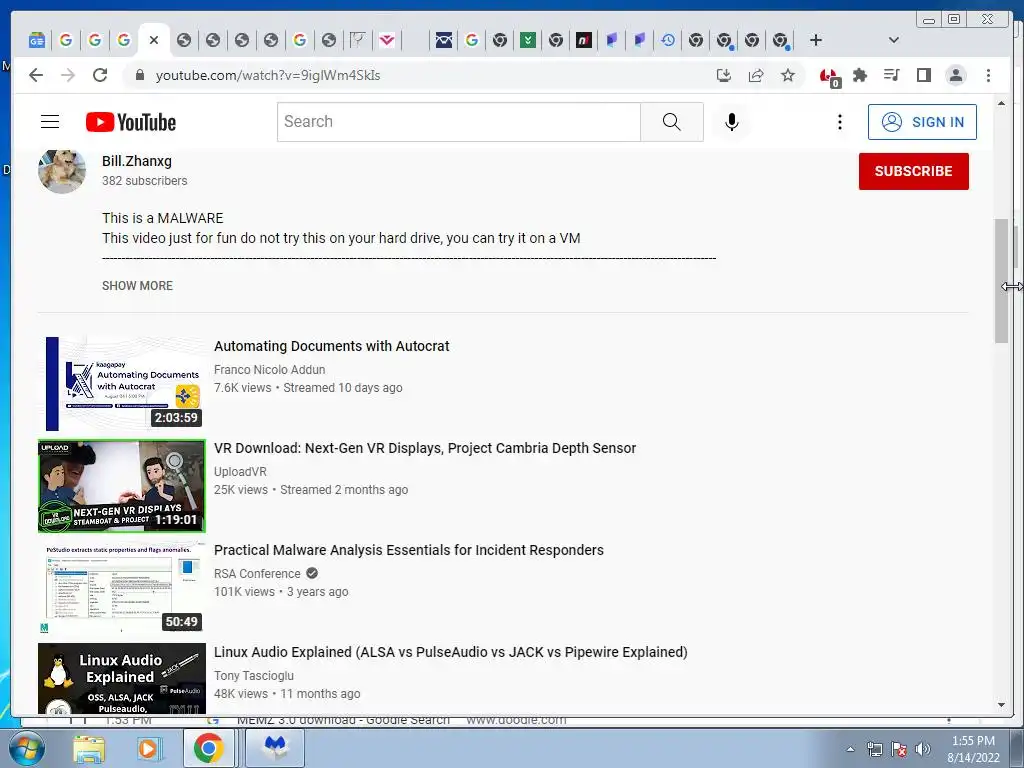
Task: Open 'Linux Audio Explained' video title
Action: (451, 652)
